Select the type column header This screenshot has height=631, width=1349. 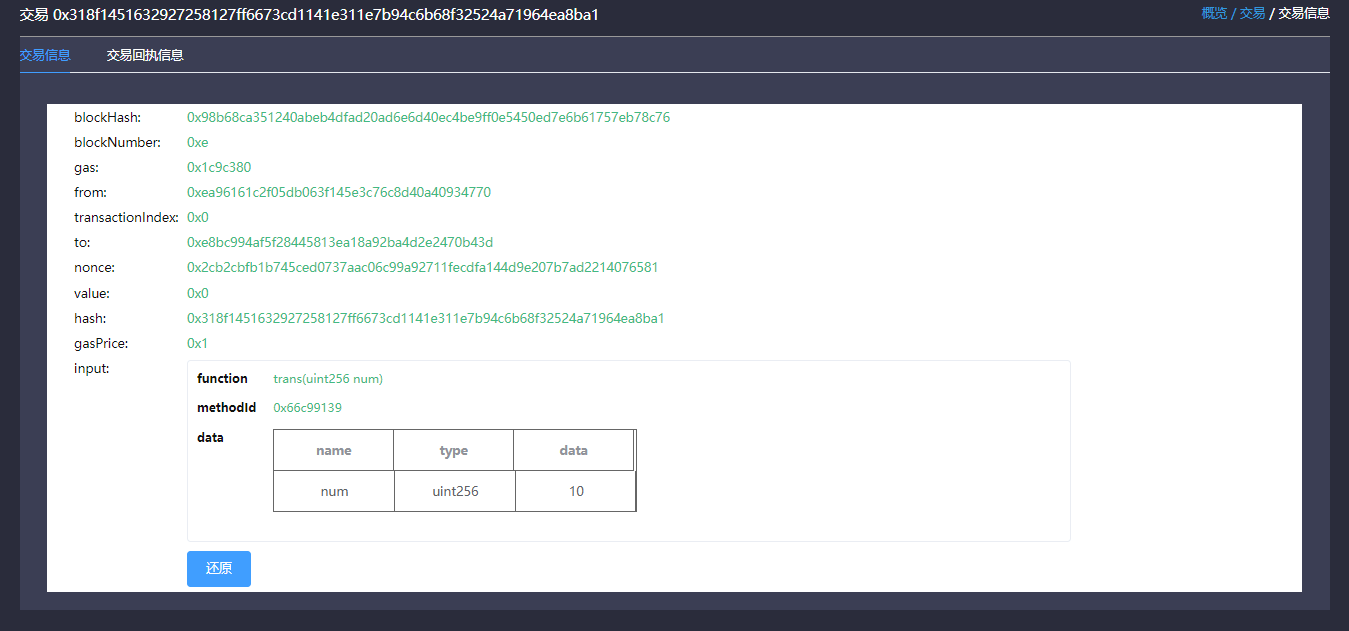[454, 450]
